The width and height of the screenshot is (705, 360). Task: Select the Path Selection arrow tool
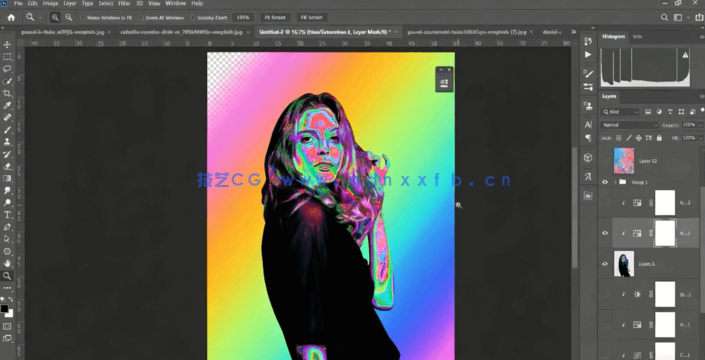tap(7, 239)
